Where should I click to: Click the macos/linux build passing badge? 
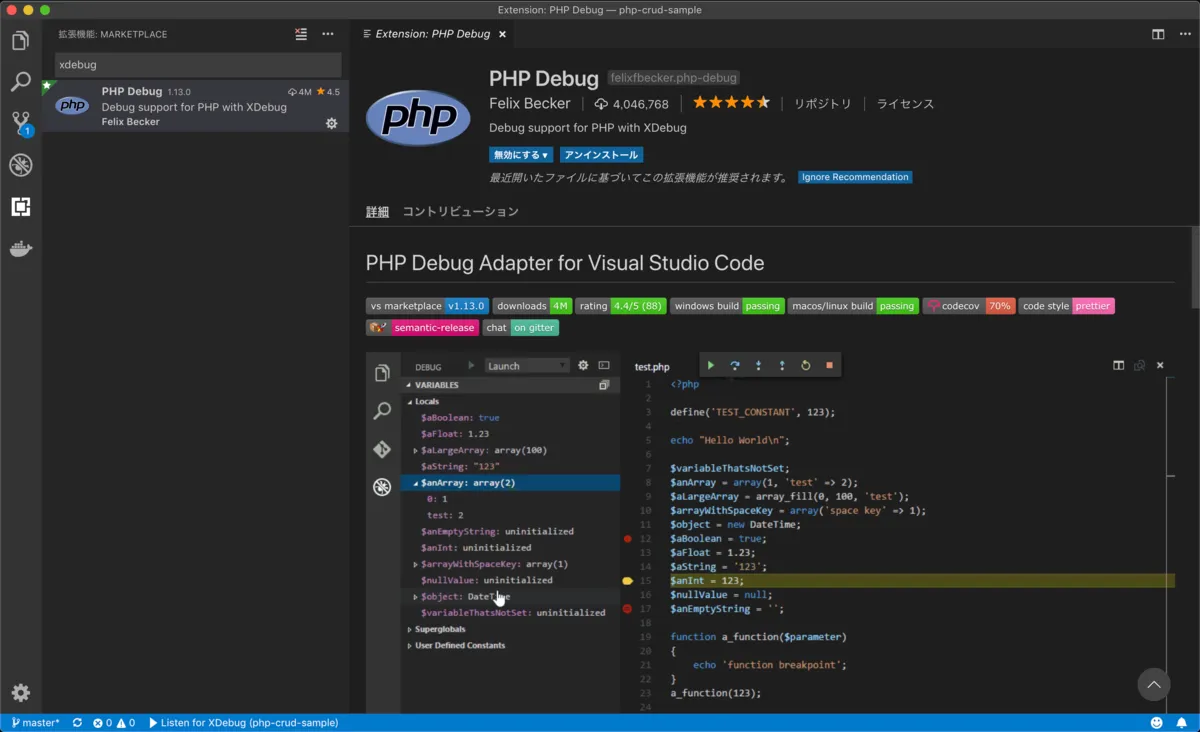click(x=853, y=306)
